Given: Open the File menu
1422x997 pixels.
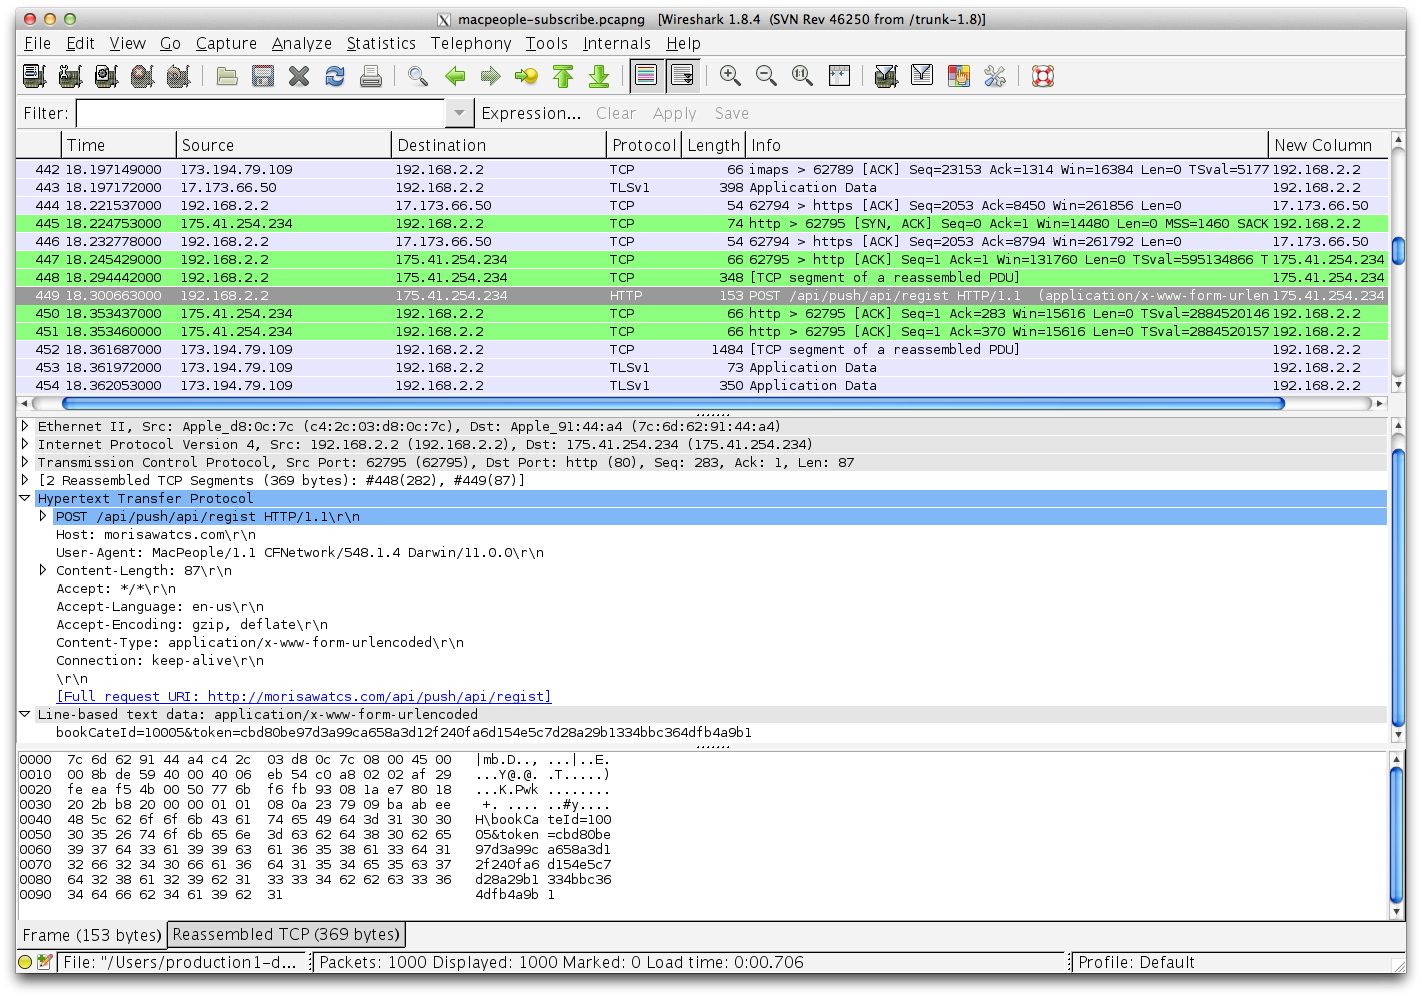Looking at the screenshot, I should tap(37, 43).
